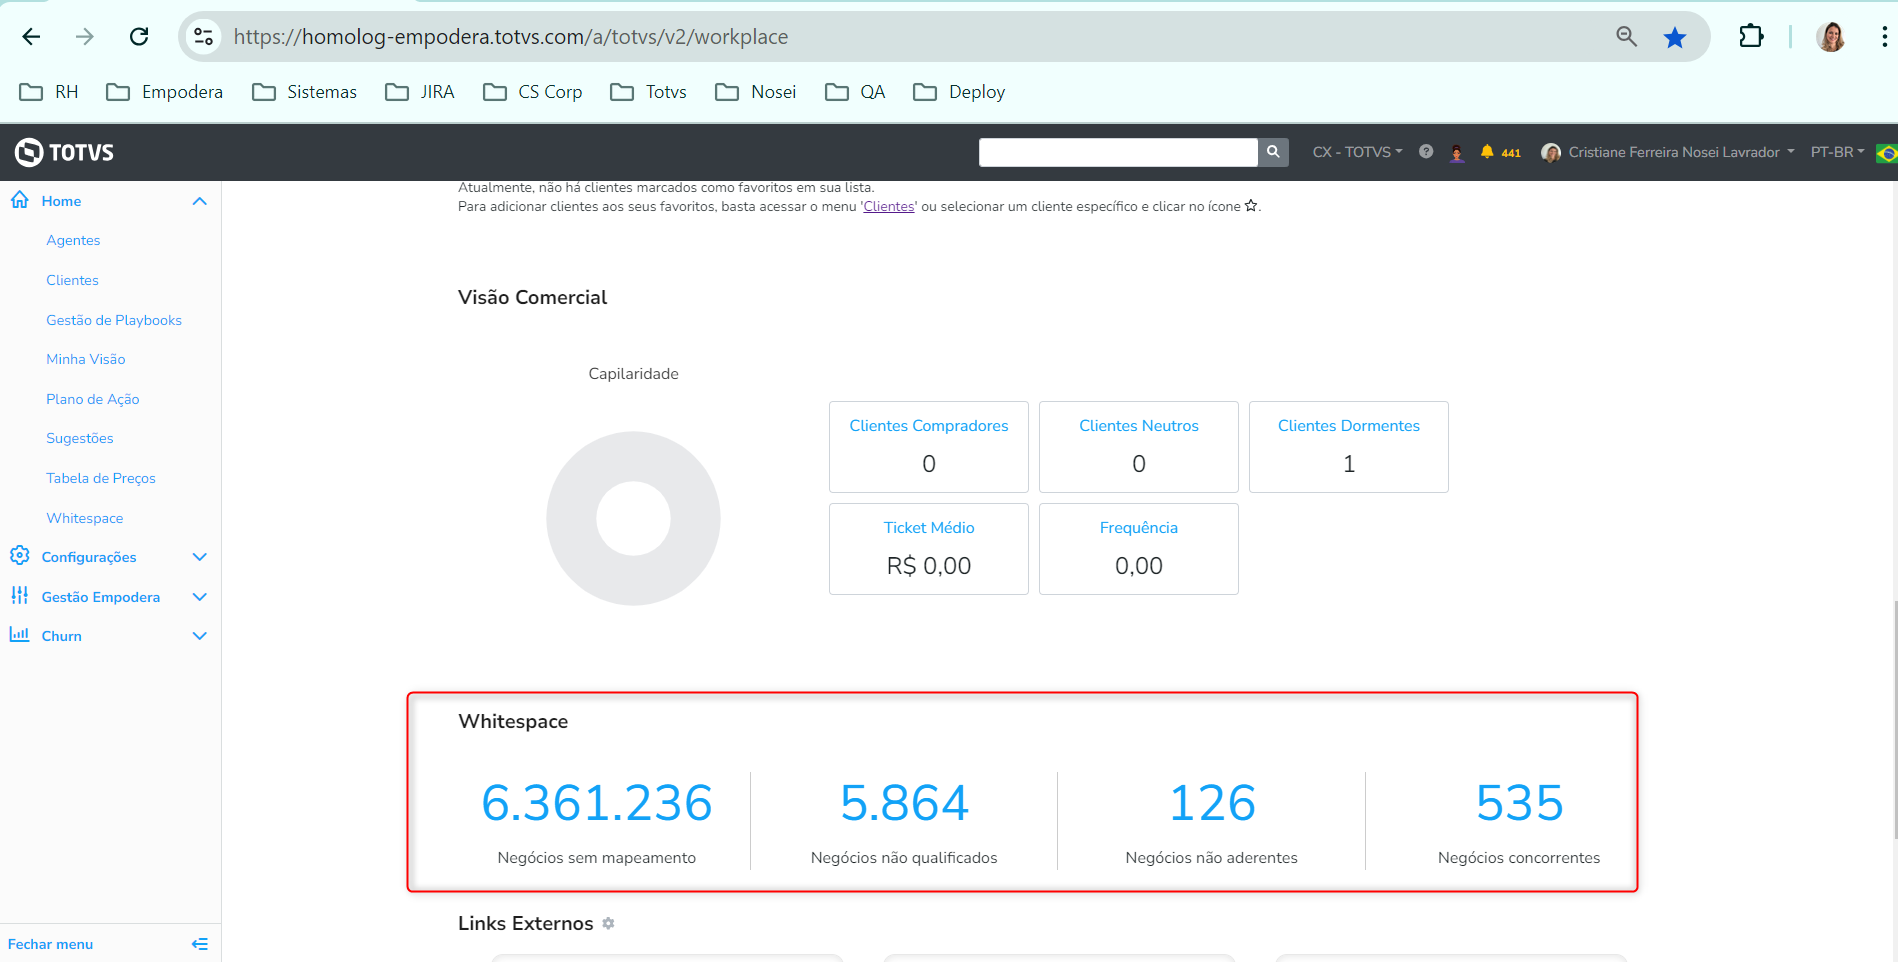
Task: Expand the Gestão Empodera chevron
Action: (x=200, y=597)
